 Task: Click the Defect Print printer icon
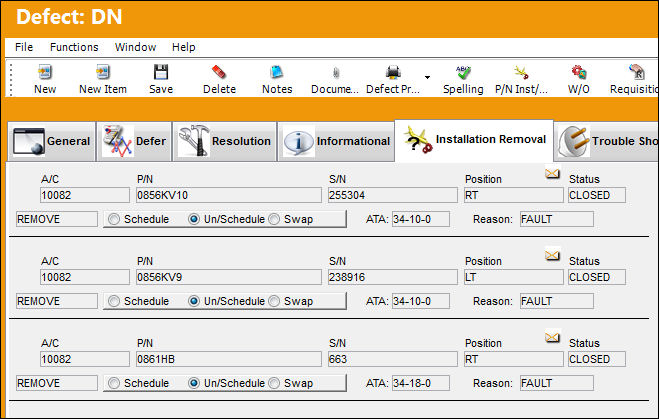tap(393, 72)
